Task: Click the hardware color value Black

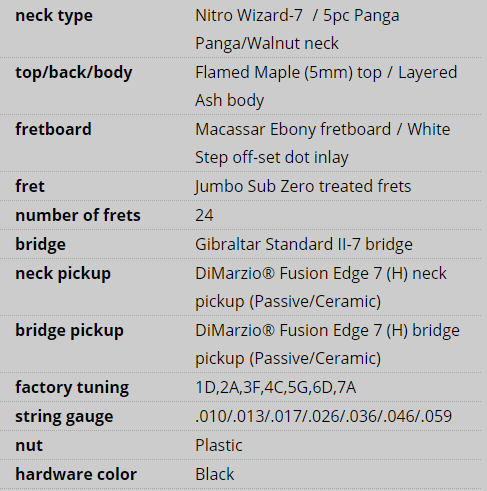Action: coord(215,474)
